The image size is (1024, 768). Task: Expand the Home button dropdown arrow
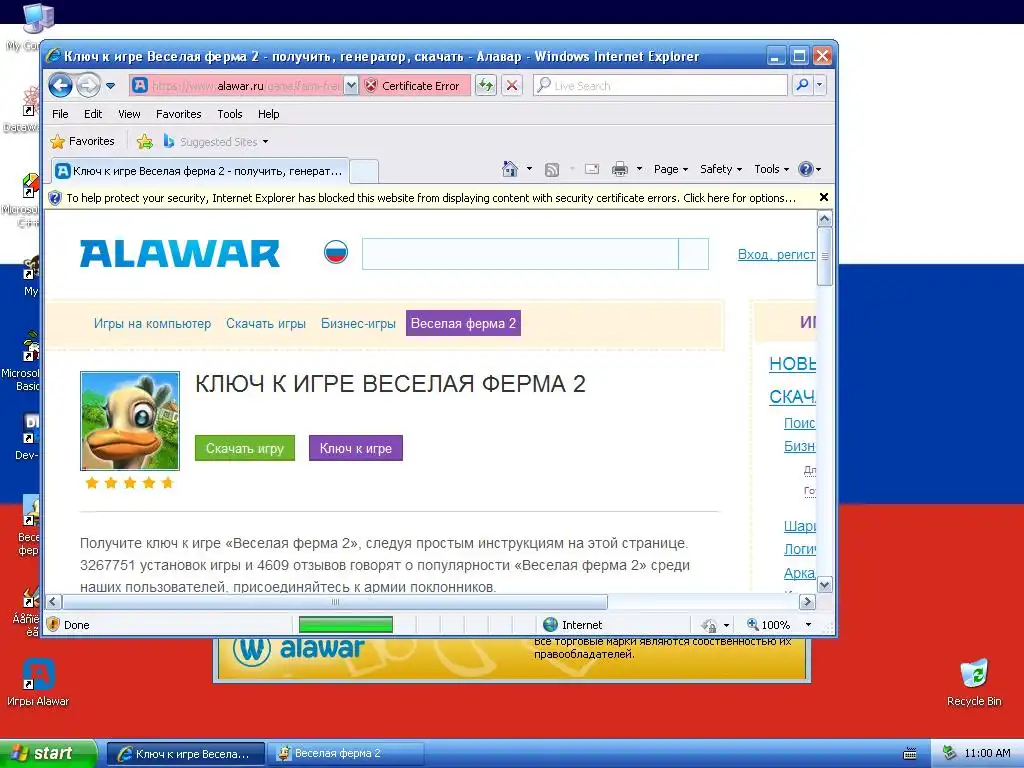pyautogui.click(x=529, y=169)
